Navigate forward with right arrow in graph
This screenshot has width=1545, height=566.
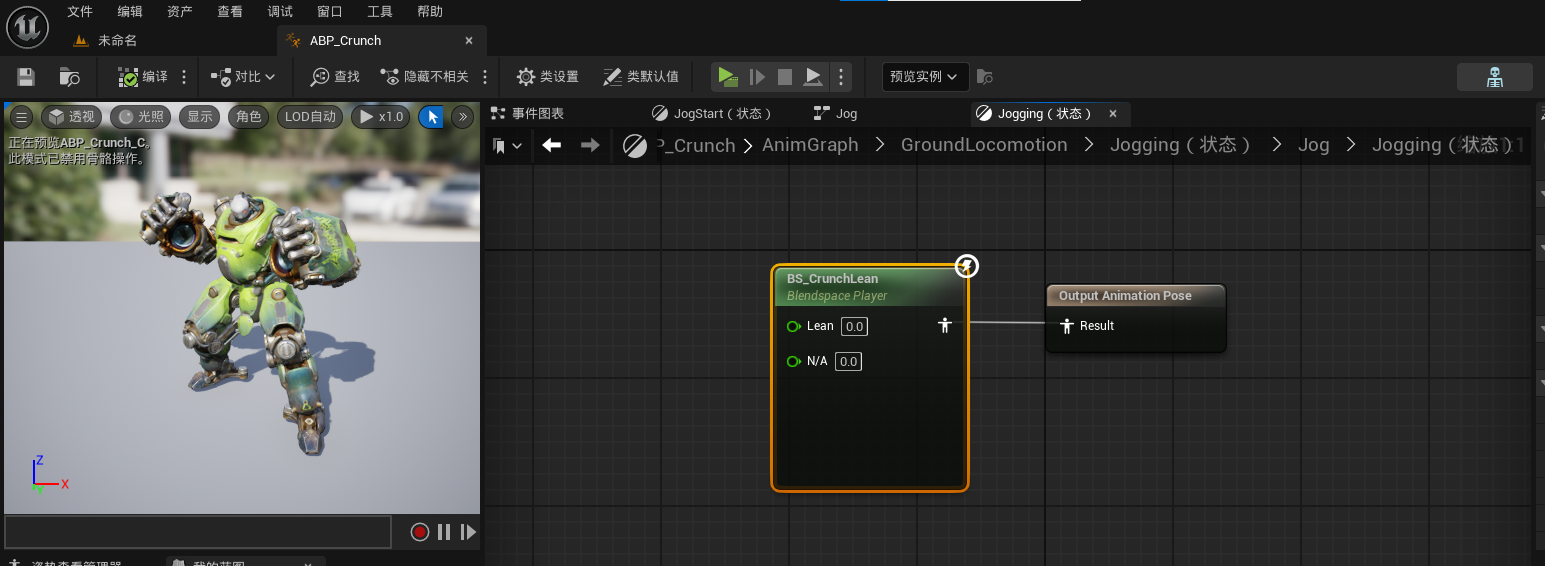click(x=590, y=146)
